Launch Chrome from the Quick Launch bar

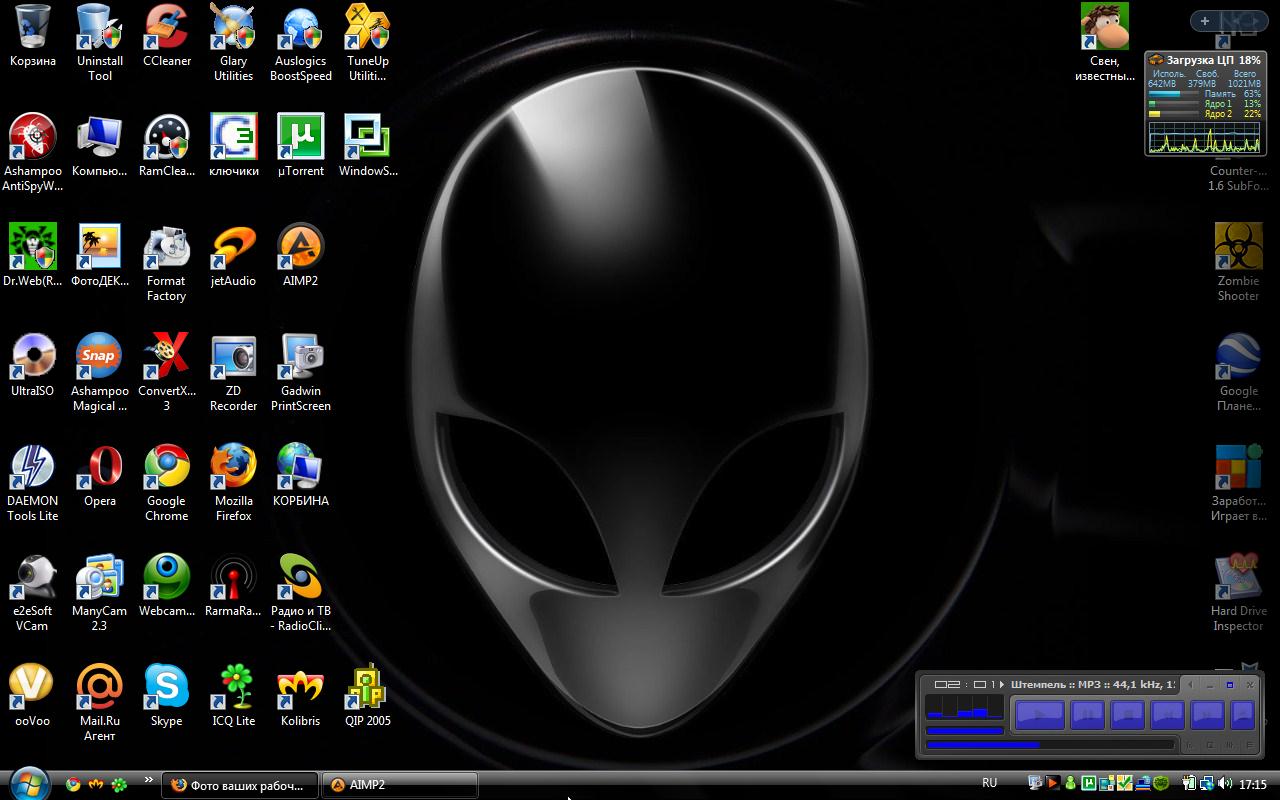pyautogui.click(x=73, y=785)
